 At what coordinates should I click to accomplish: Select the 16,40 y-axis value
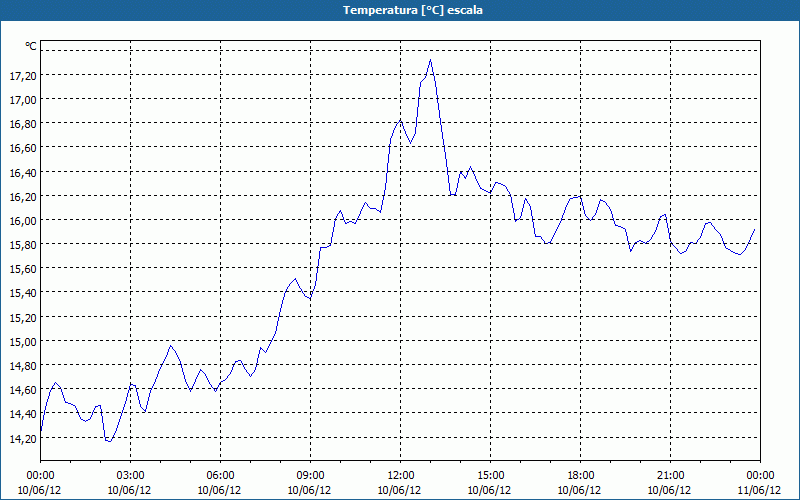coord(23,172)
